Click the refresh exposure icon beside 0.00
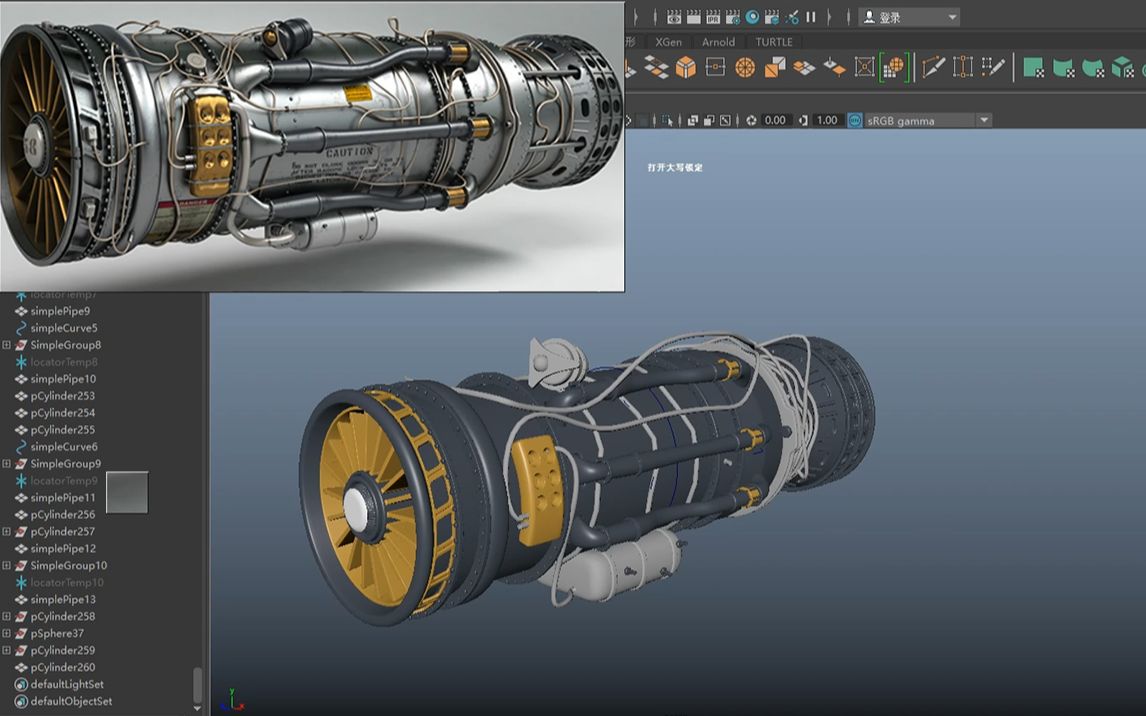Viewport: 1146px width, 716px height. coord(752,119)
